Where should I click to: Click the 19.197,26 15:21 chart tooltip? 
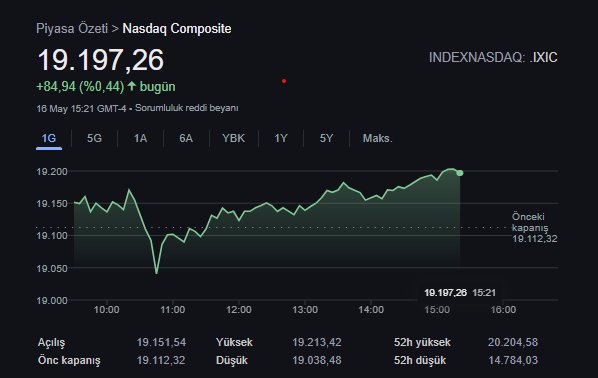(x=460, y=293)
